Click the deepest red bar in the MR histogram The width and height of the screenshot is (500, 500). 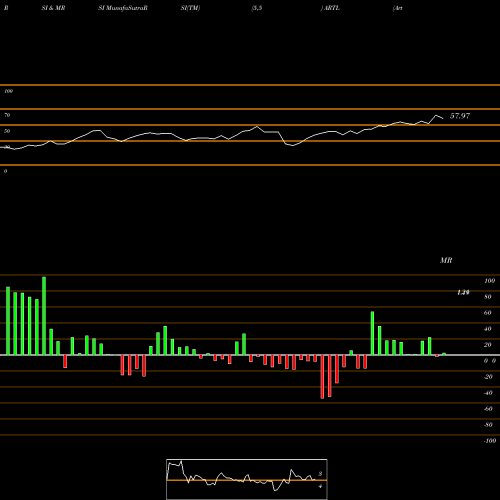(x=322, y=377)
